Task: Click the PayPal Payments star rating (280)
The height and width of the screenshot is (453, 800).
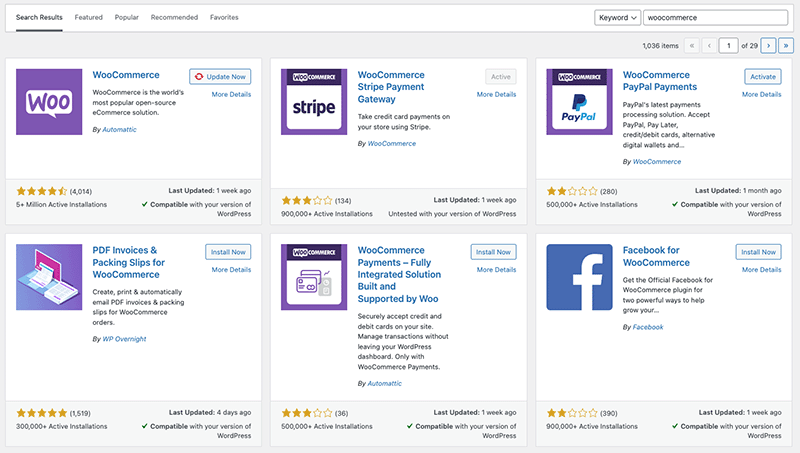Action: tap(572, 191)
